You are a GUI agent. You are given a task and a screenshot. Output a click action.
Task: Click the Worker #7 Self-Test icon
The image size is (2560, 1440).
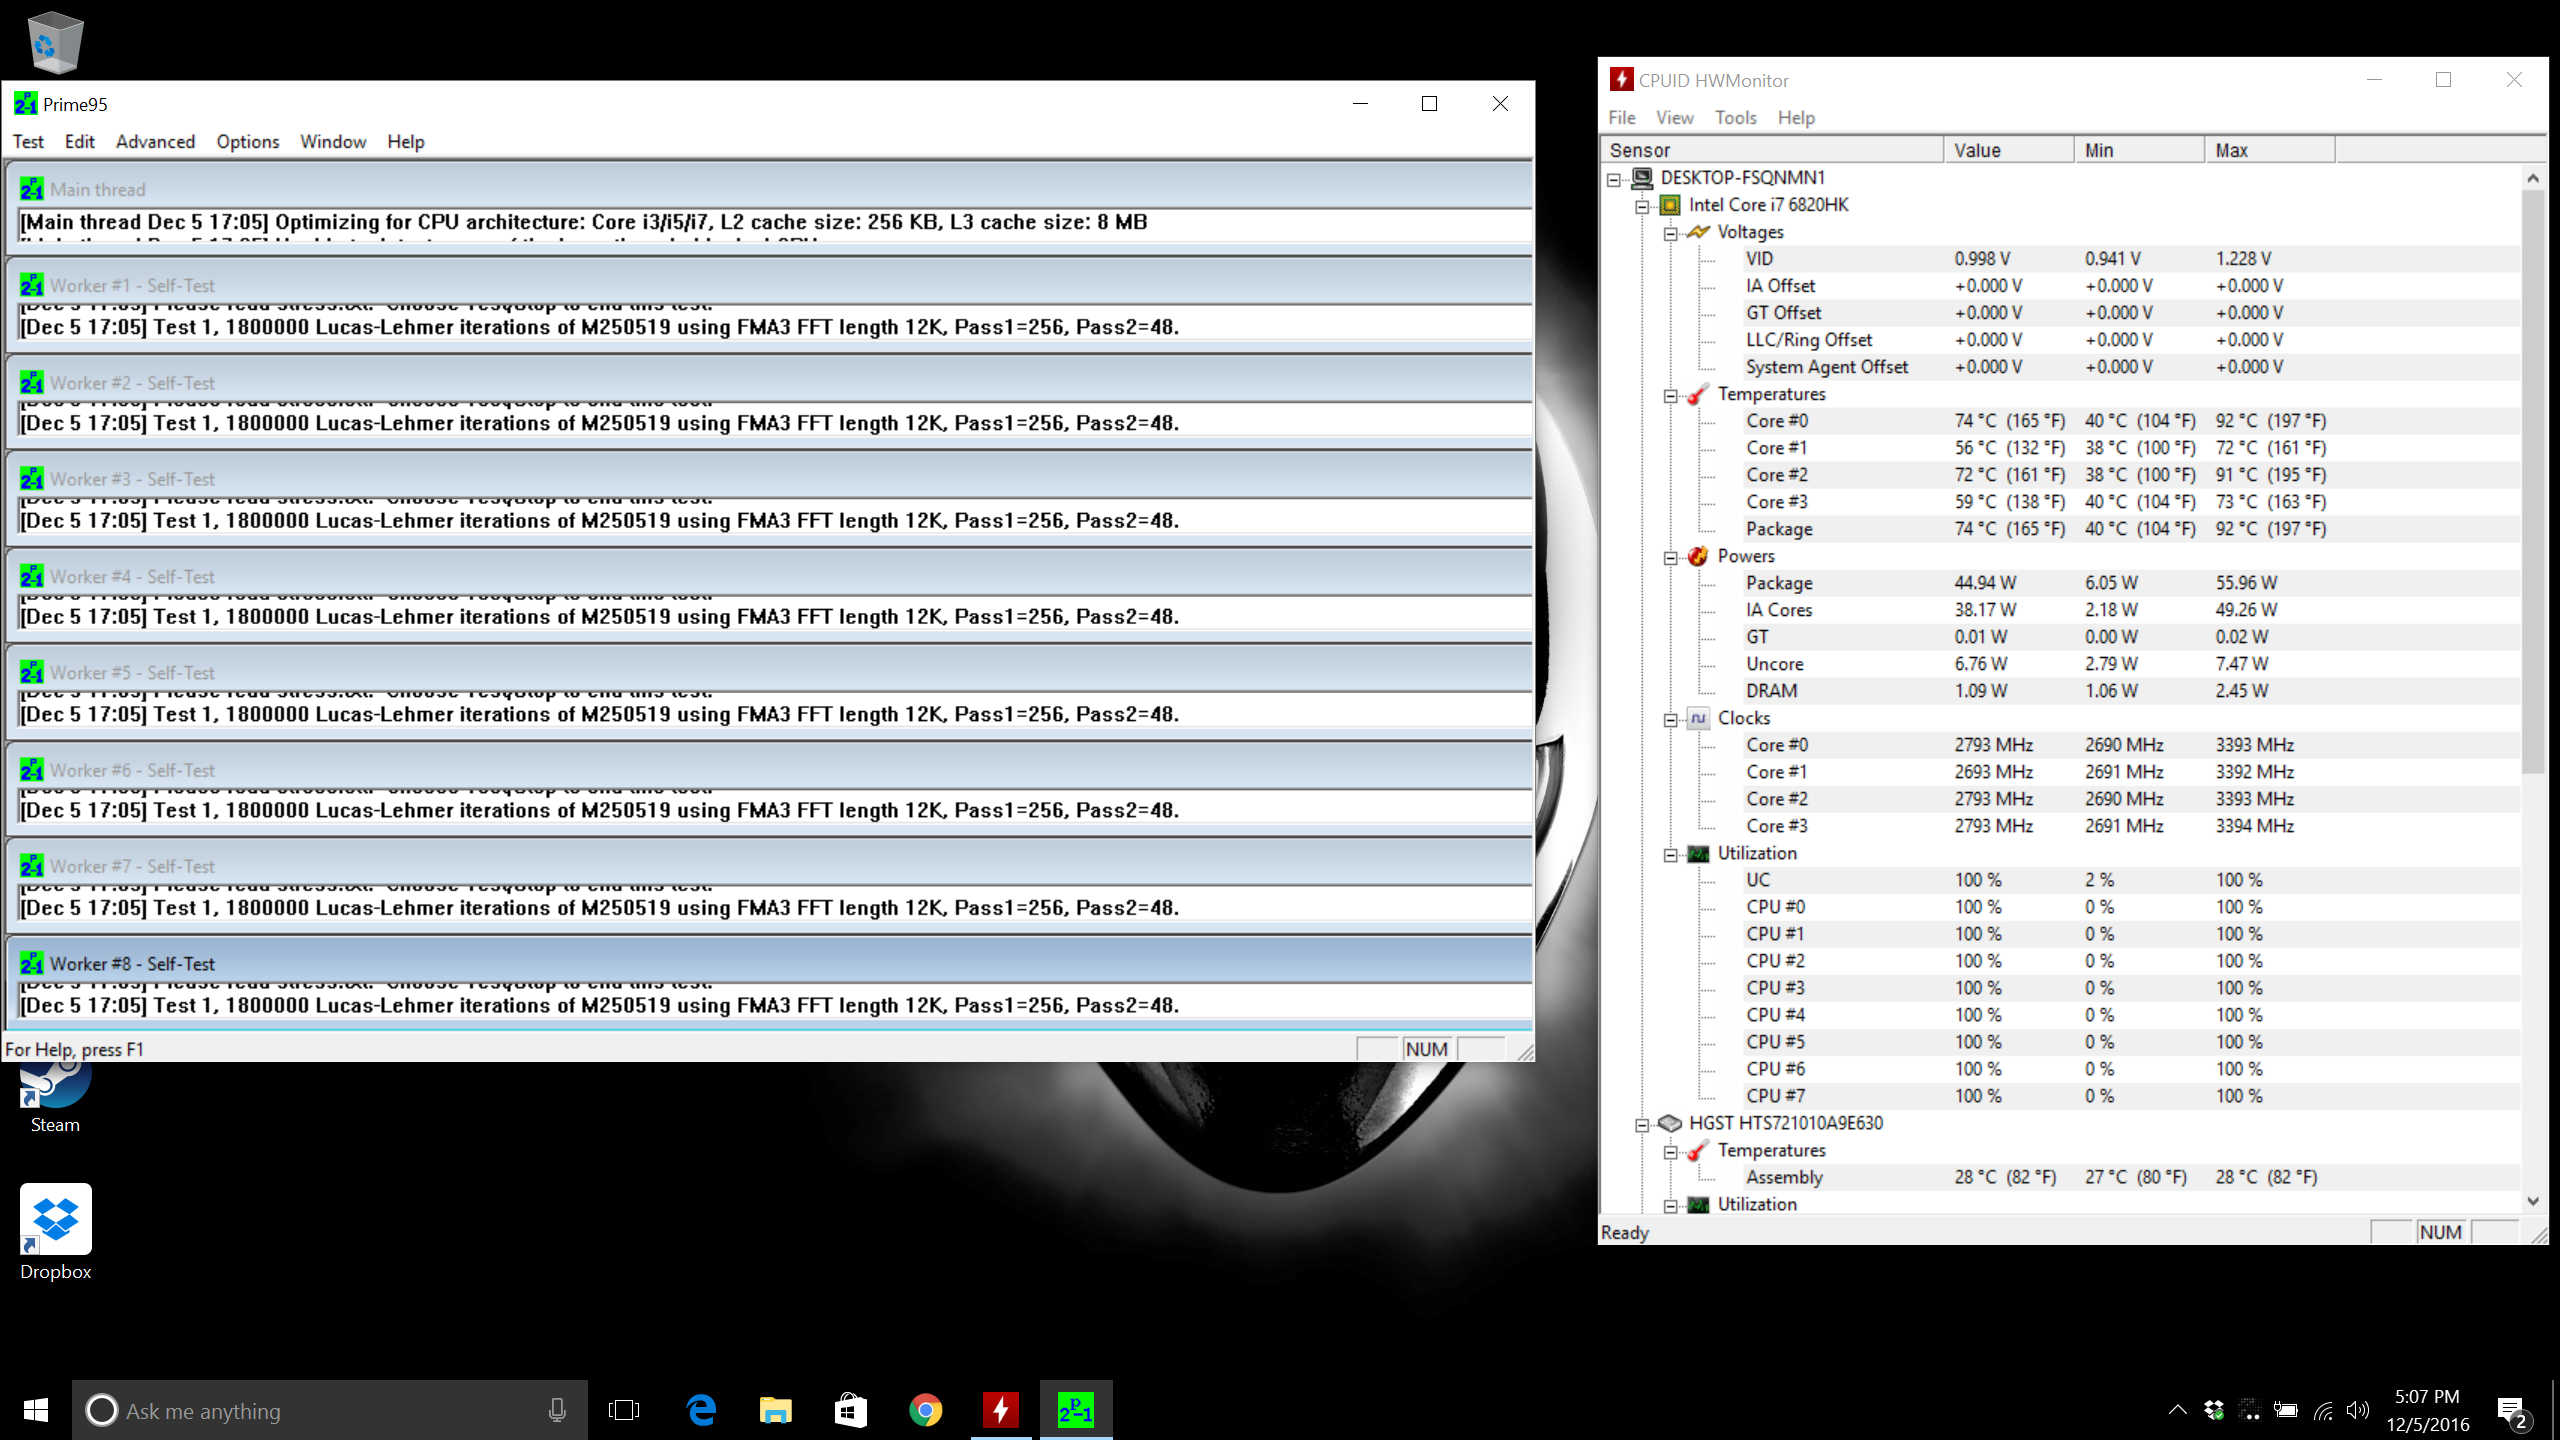(32, 866)
